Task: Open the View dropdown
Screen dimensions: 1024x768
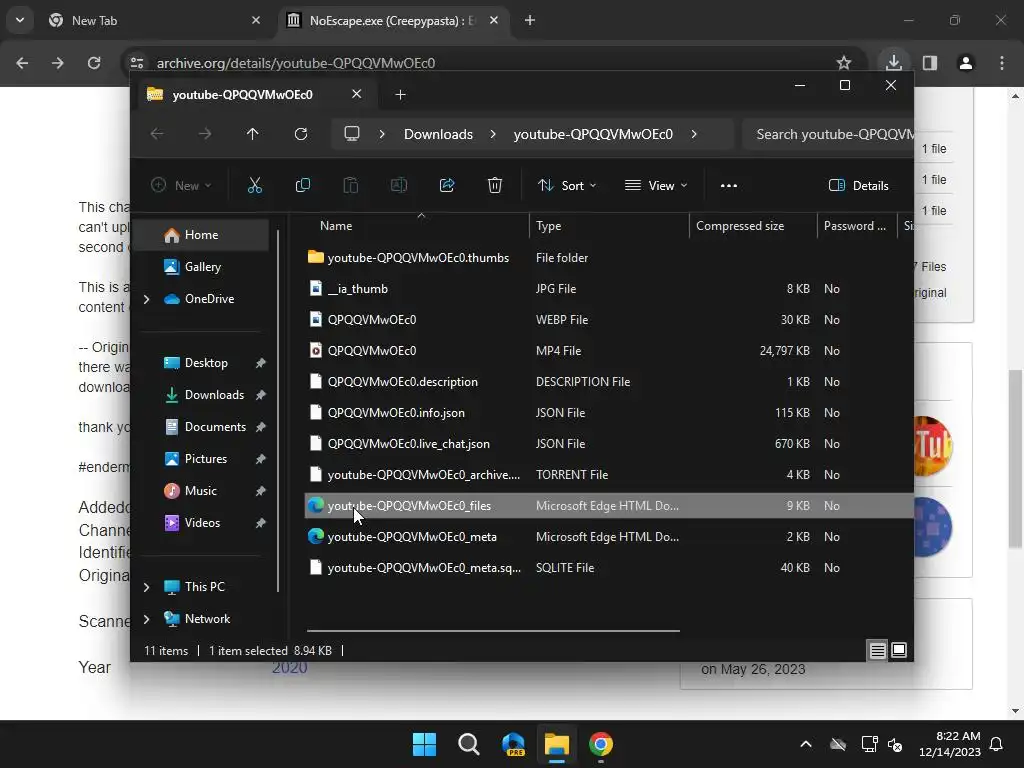Action: click(656, 185)
